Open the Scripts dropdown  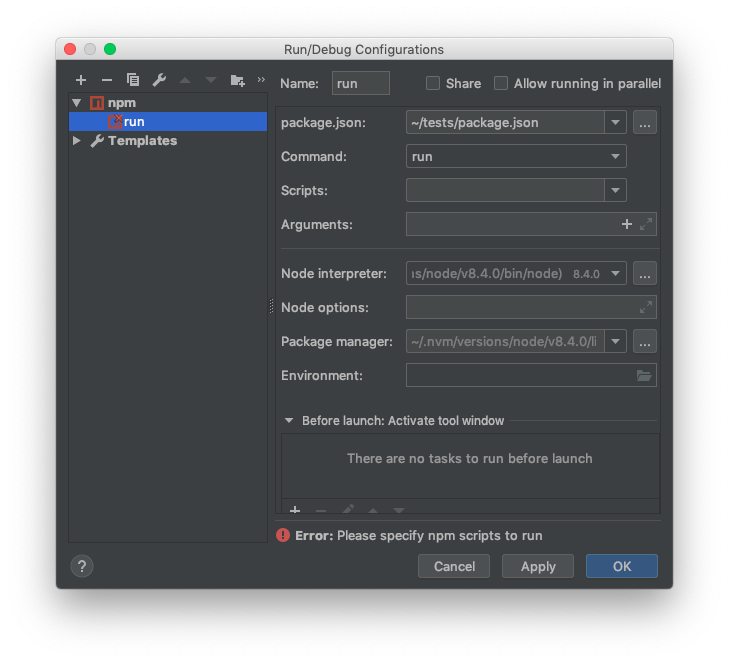(x=615, y=190)
